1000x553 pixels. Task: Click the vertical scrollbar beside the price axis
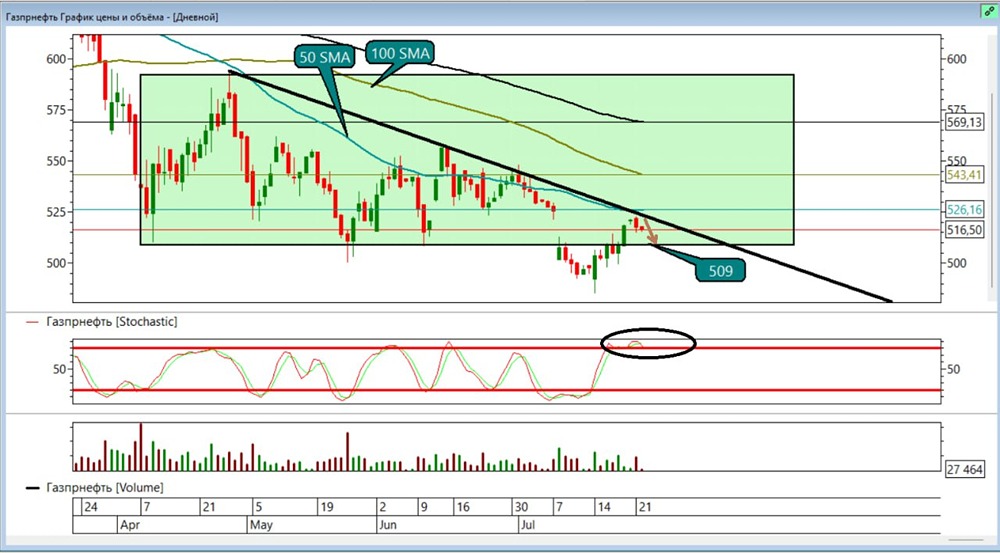click(x=990, y=191)
